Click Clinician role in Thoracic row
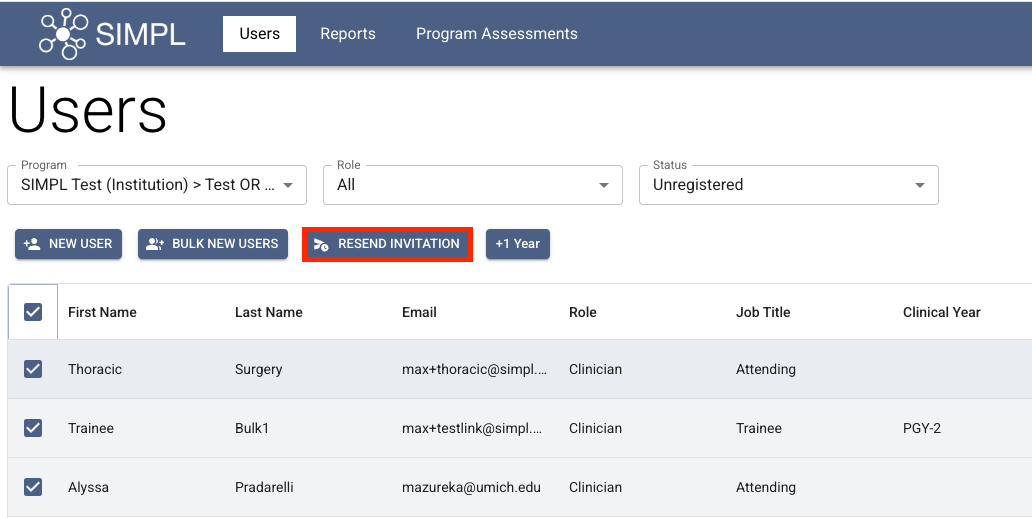The image size is (1032, 518). [x=596, y=369]
